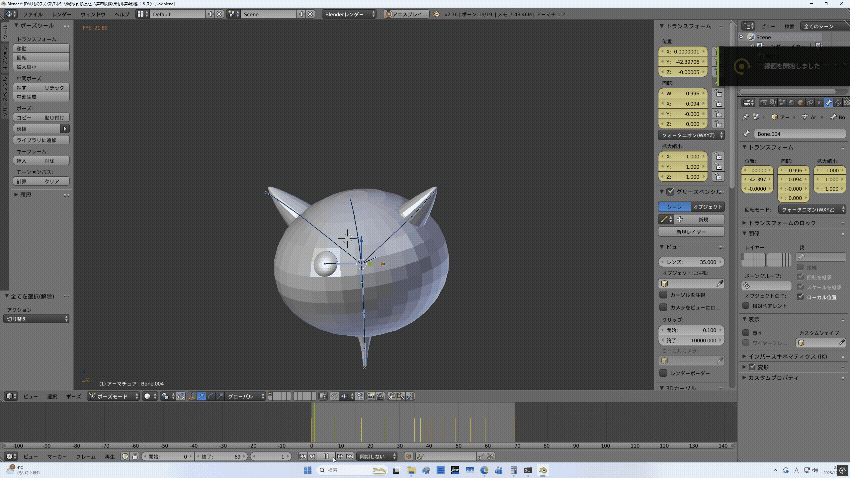Open the Outliner editor type selector
This screenshot has height=478, width=850.
748,25
